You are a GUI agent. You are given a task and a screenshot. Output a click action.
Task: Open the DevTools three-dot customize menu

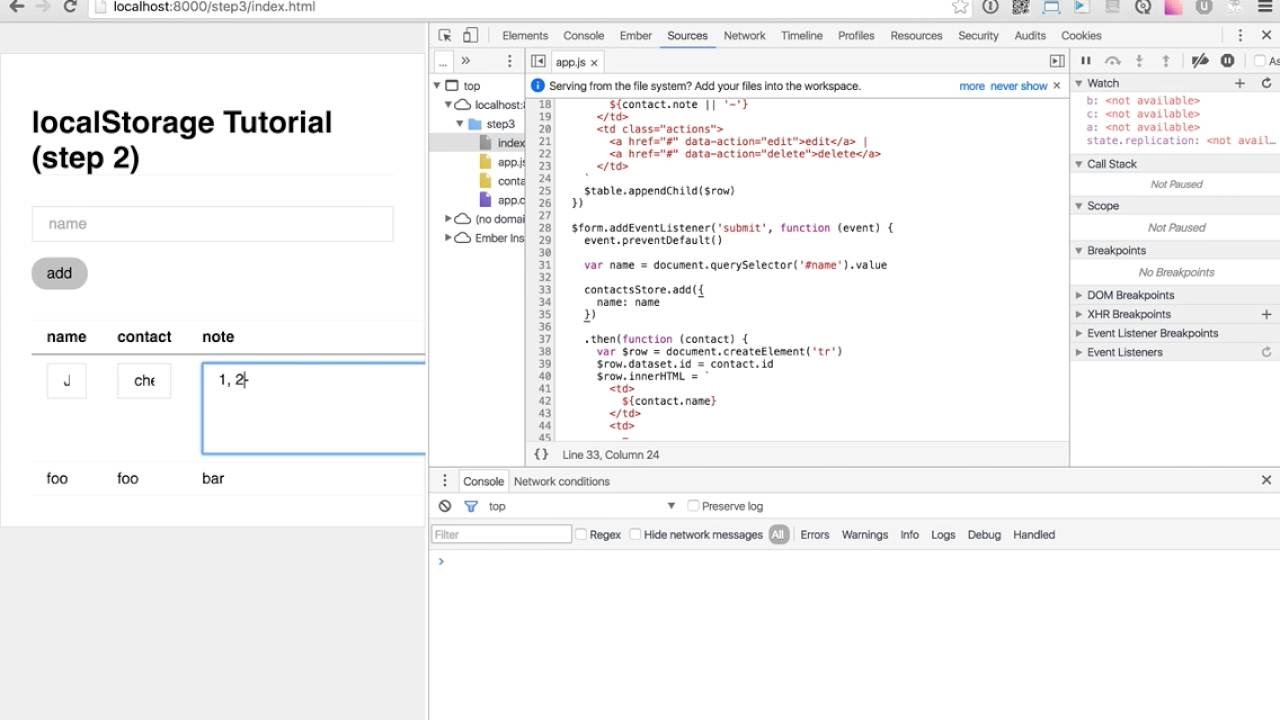pyautogui.click(x=1239, y=35)
